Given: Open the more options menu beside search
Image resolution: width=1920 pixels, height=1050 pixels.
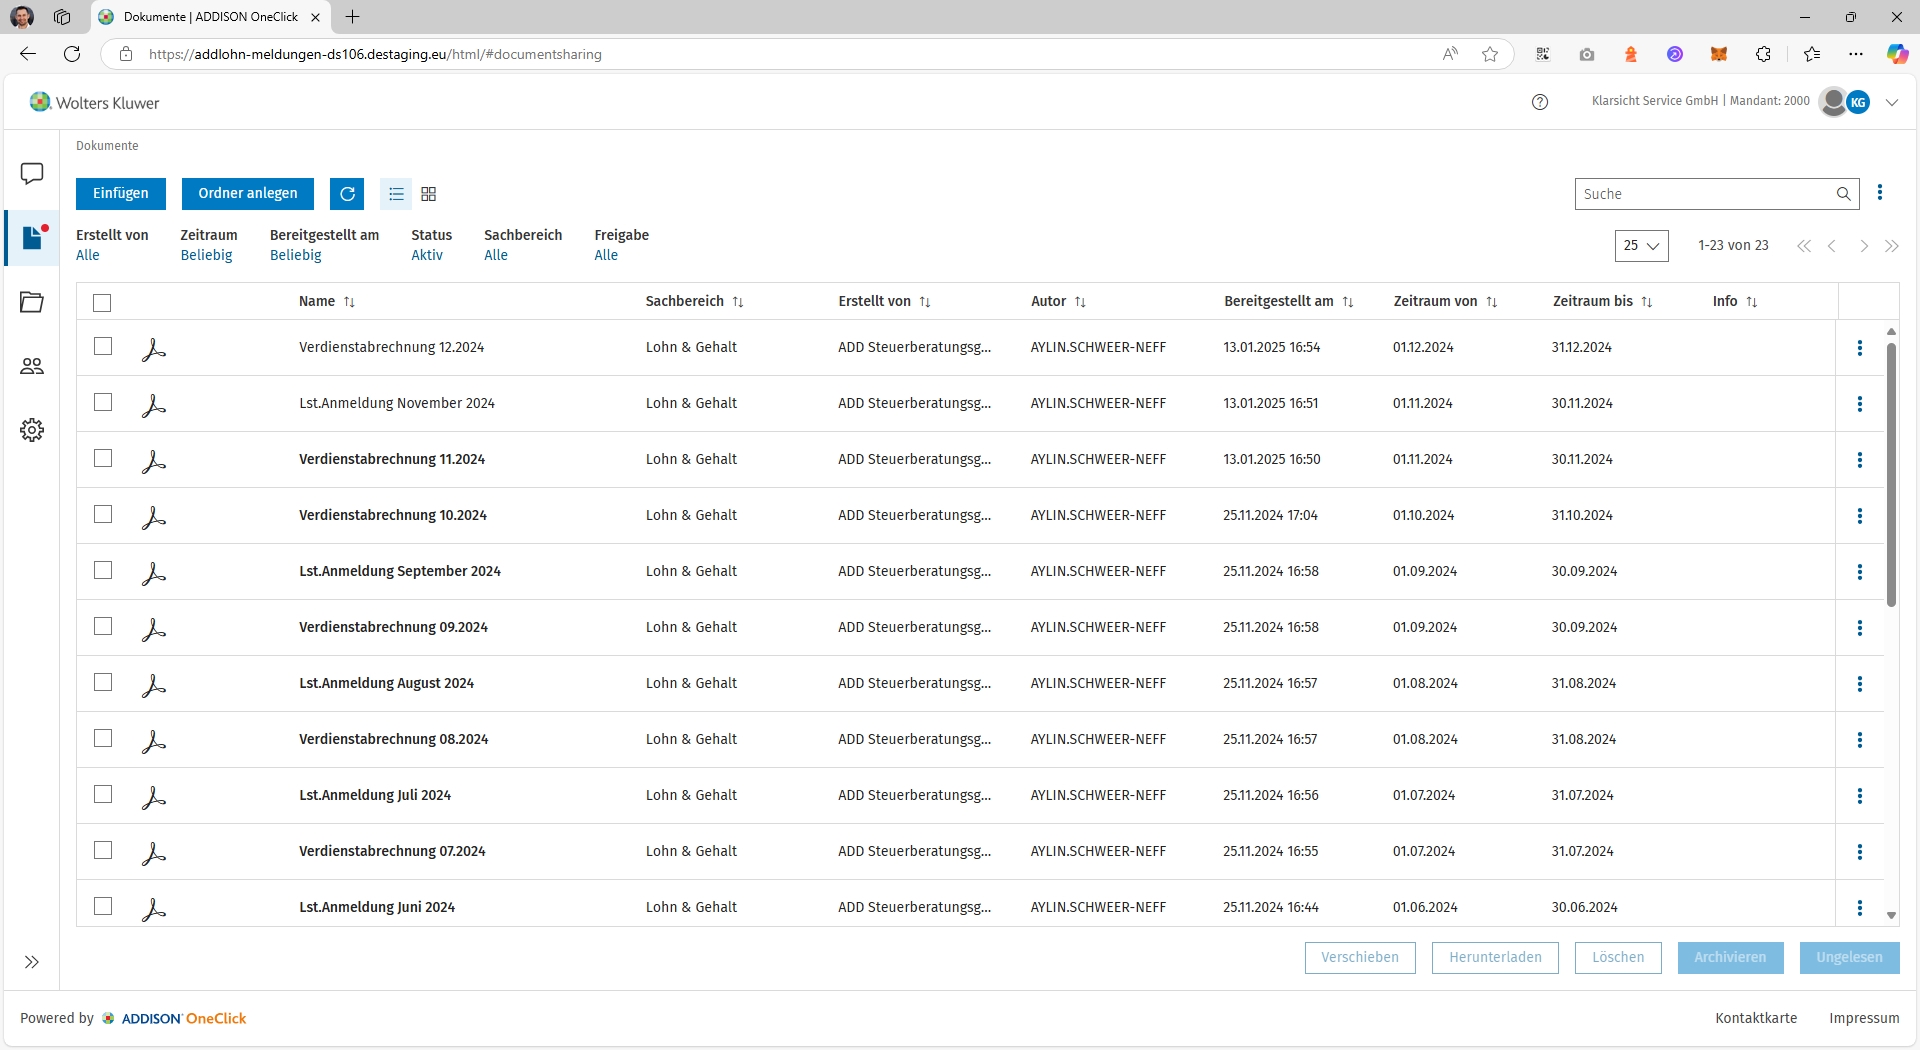Looking at the screenshot, I should click(1880, 193).
